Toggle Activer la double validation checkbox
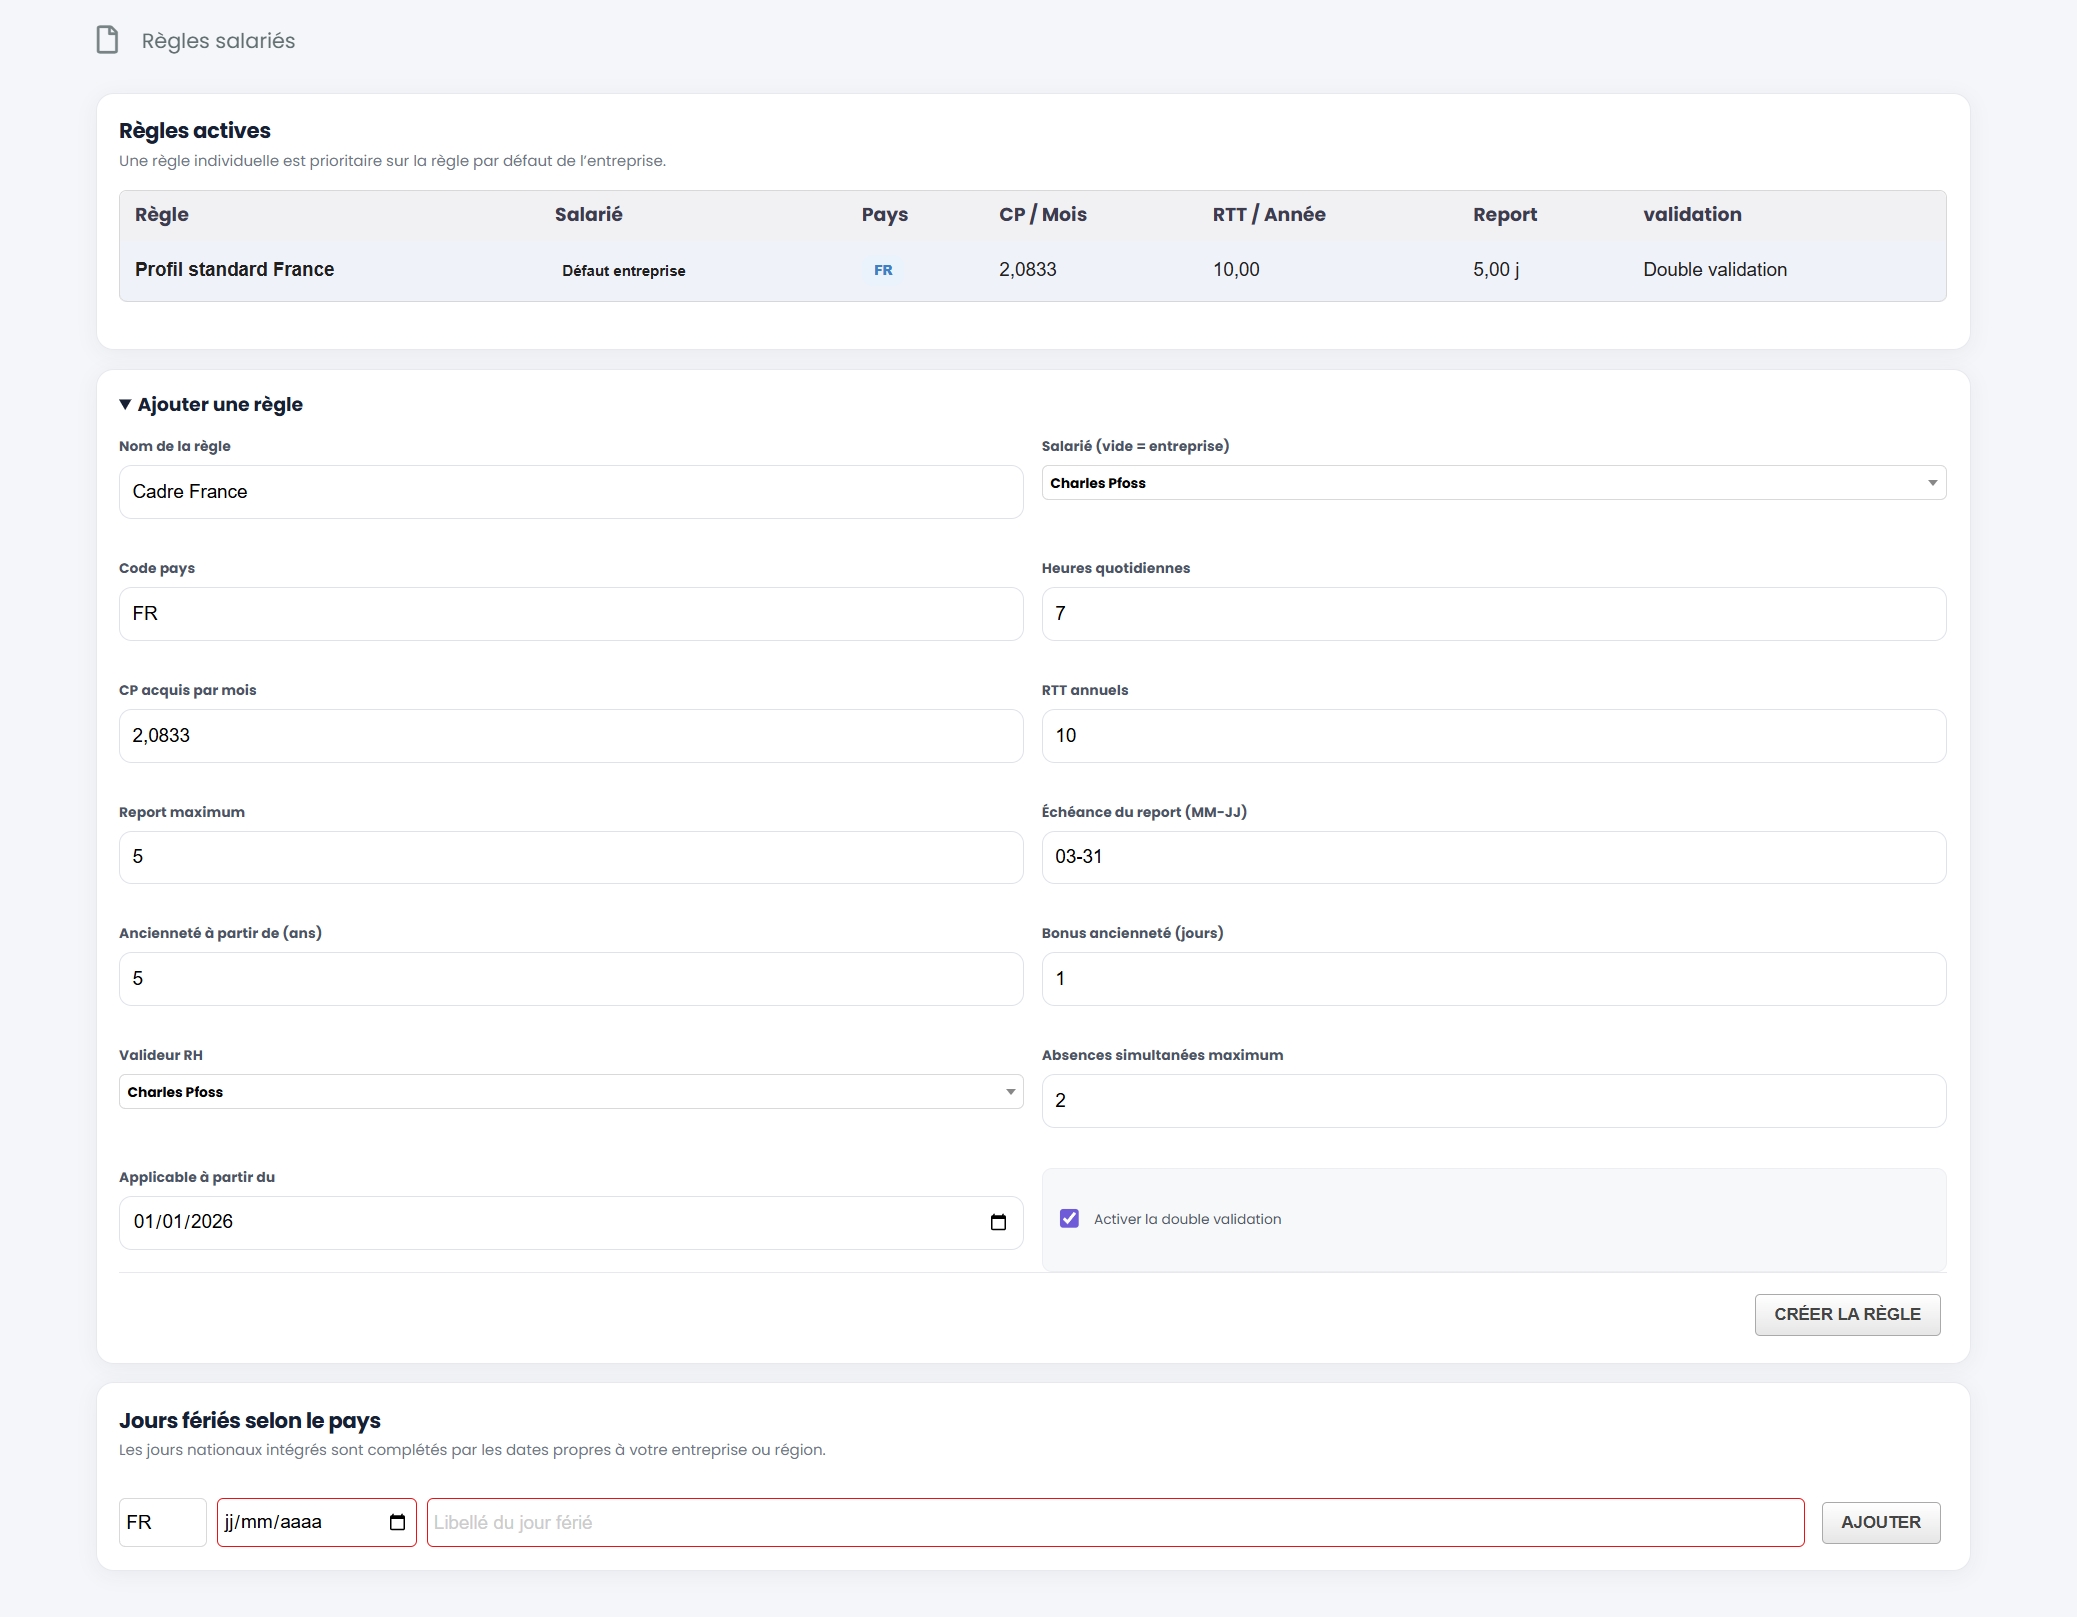Screen dimensions: 2077x1617 click(x=1069, y=1218)
